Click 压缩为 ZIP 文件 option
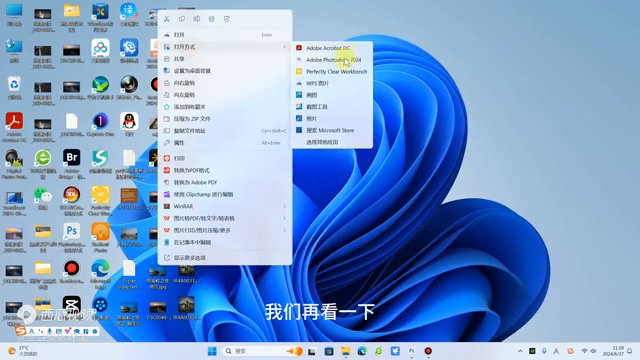640x360 pixels. [x=225, y=119]
